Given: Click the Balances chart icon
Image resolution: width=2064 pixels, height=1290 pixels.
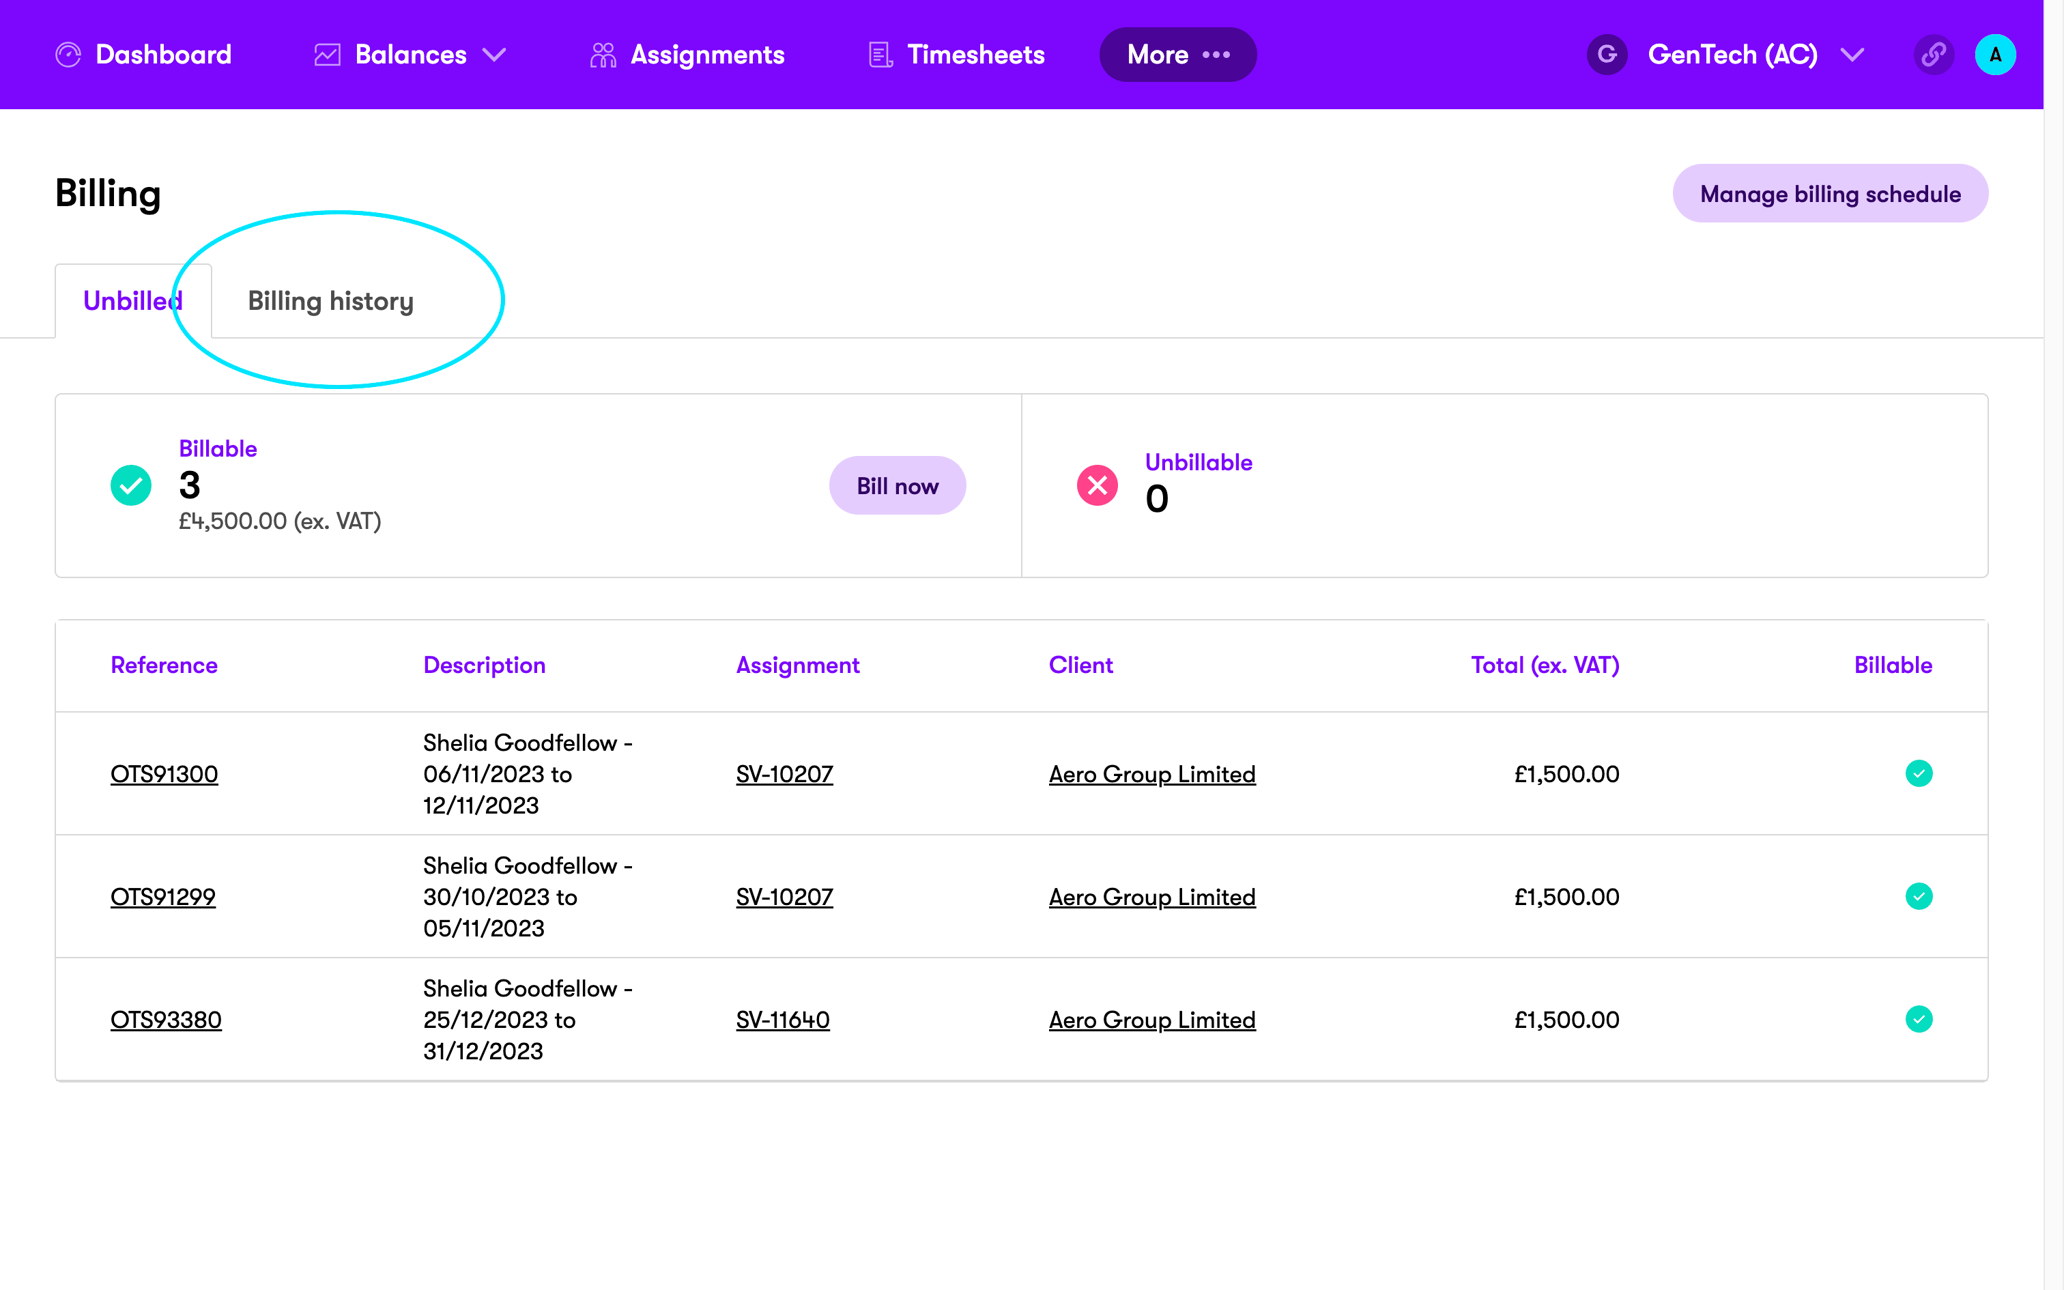Looking at the screenshot, I should [x=327, y=55].
